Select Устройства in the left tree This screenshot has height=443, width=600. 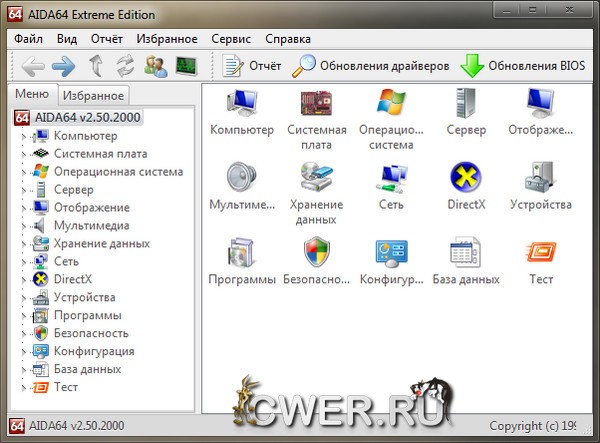point(84,298)
